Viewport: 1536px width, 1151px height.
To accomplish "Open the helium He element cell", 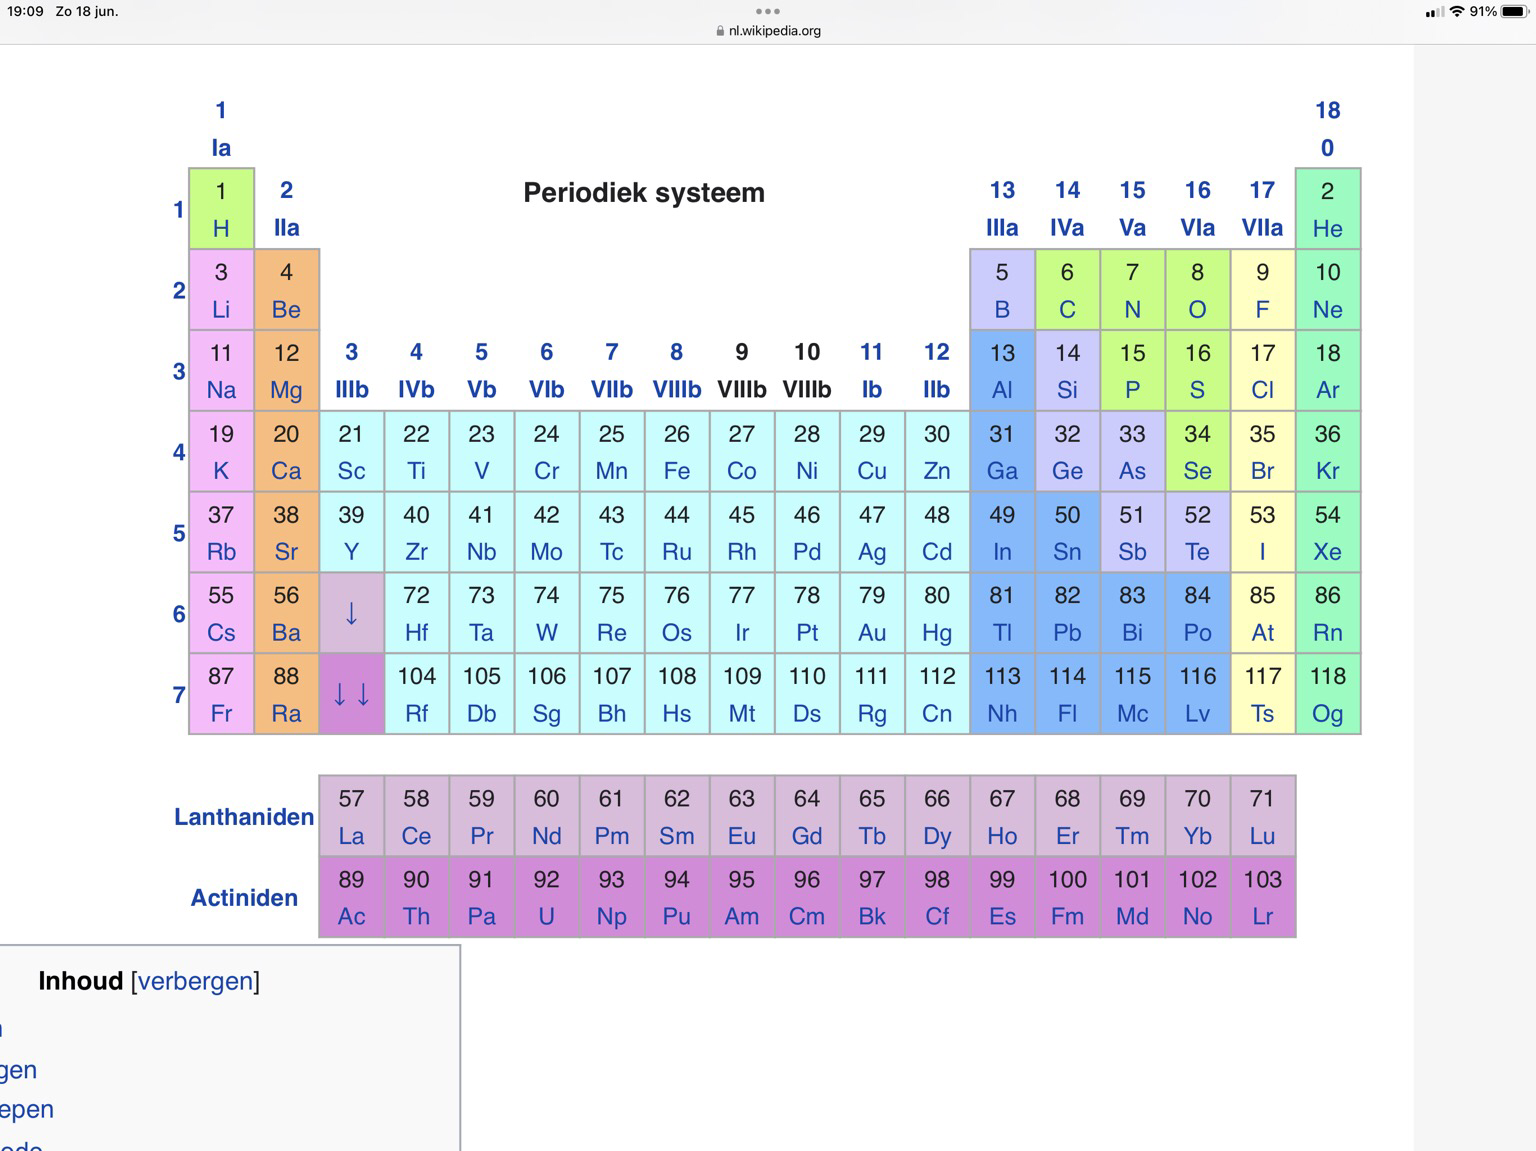I will [1327, 228].
